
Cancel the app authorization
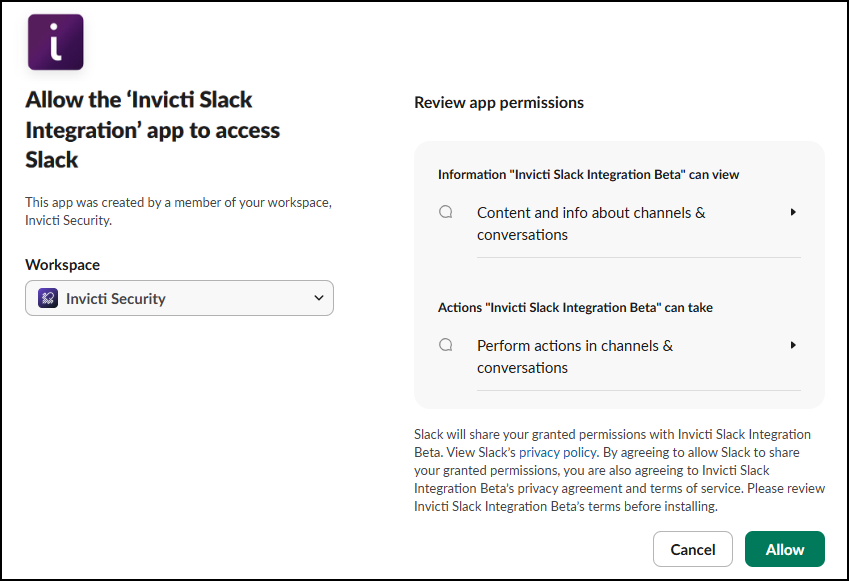click(692, 549)
